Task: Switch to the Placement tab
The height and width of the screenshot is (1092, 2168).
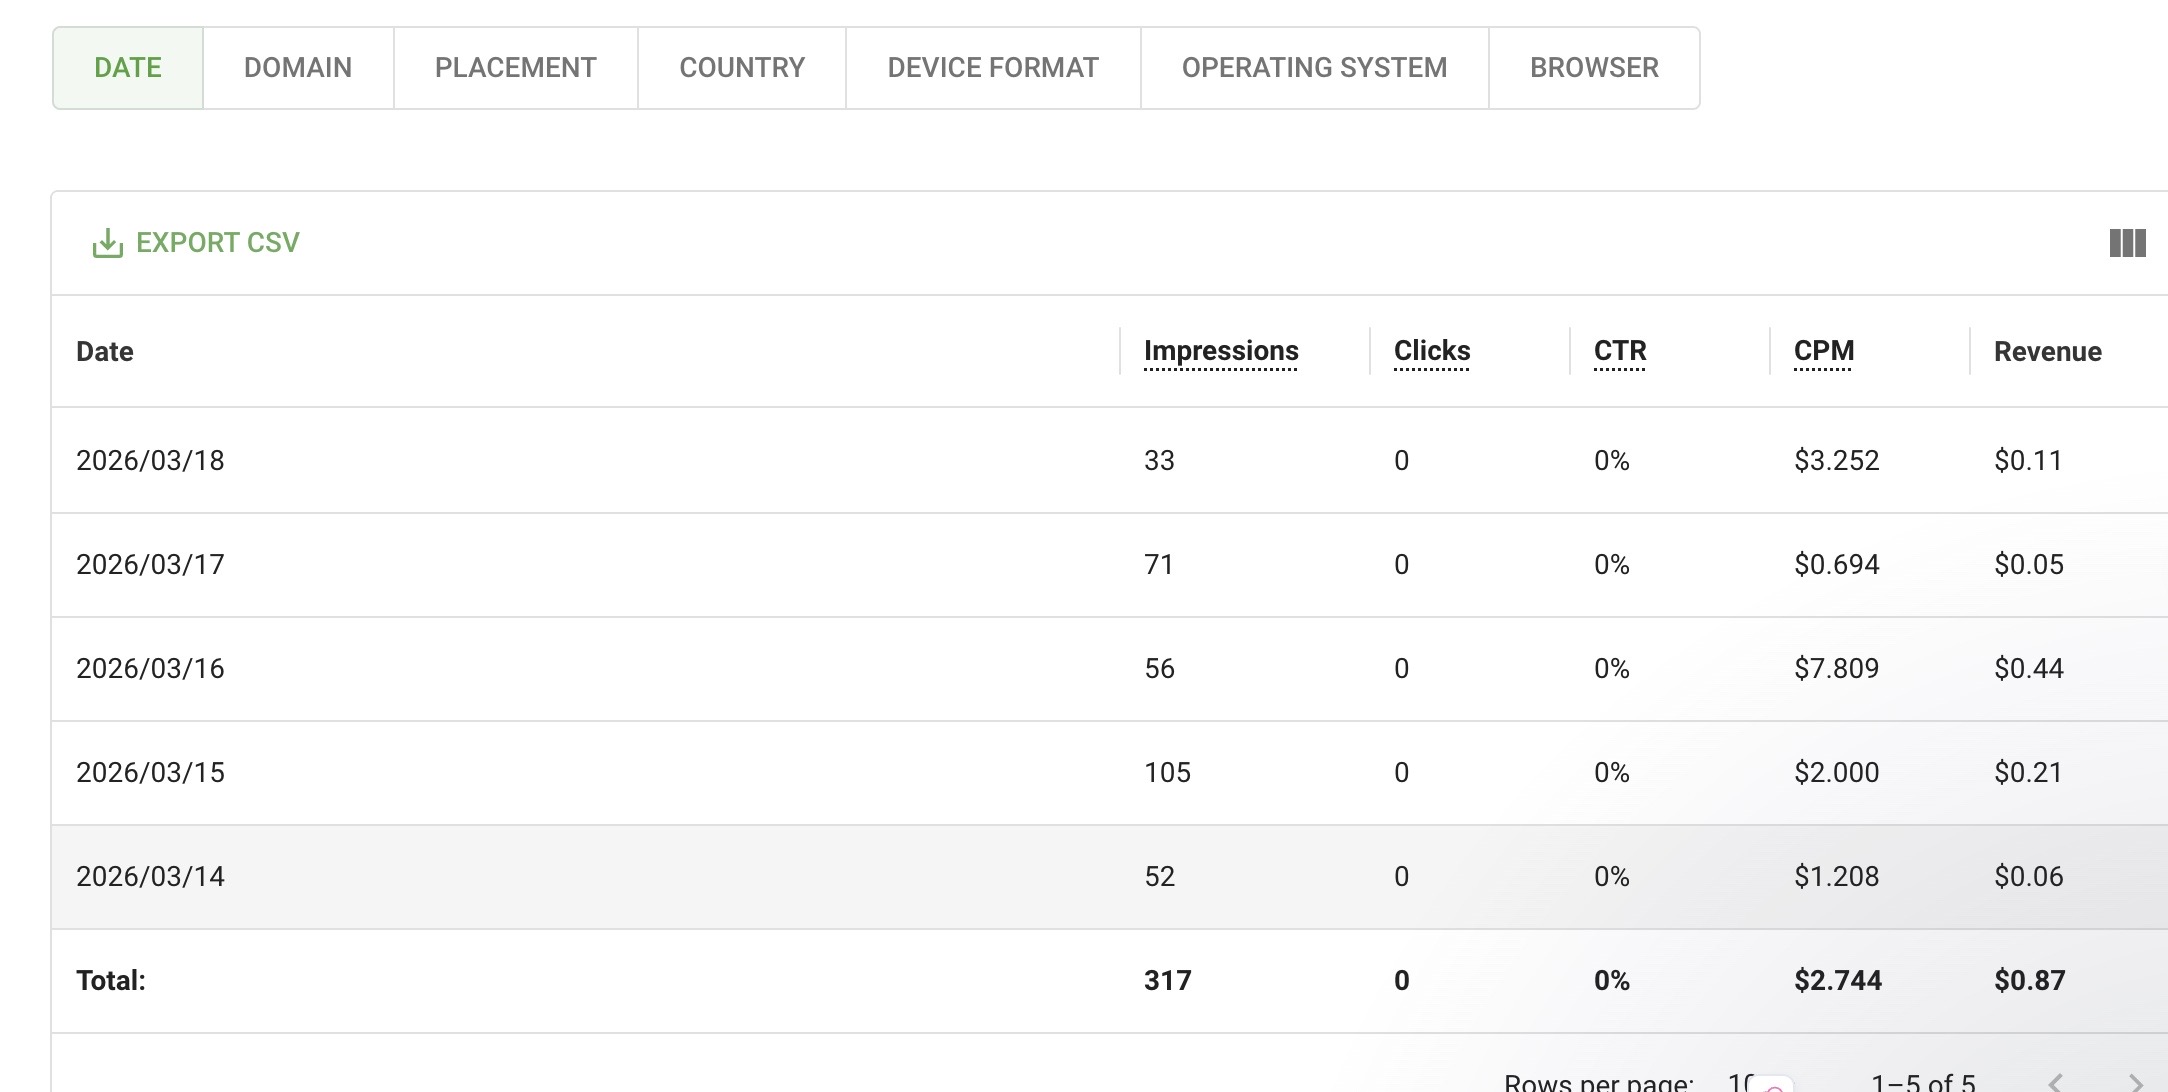Action: coord(515,68)
